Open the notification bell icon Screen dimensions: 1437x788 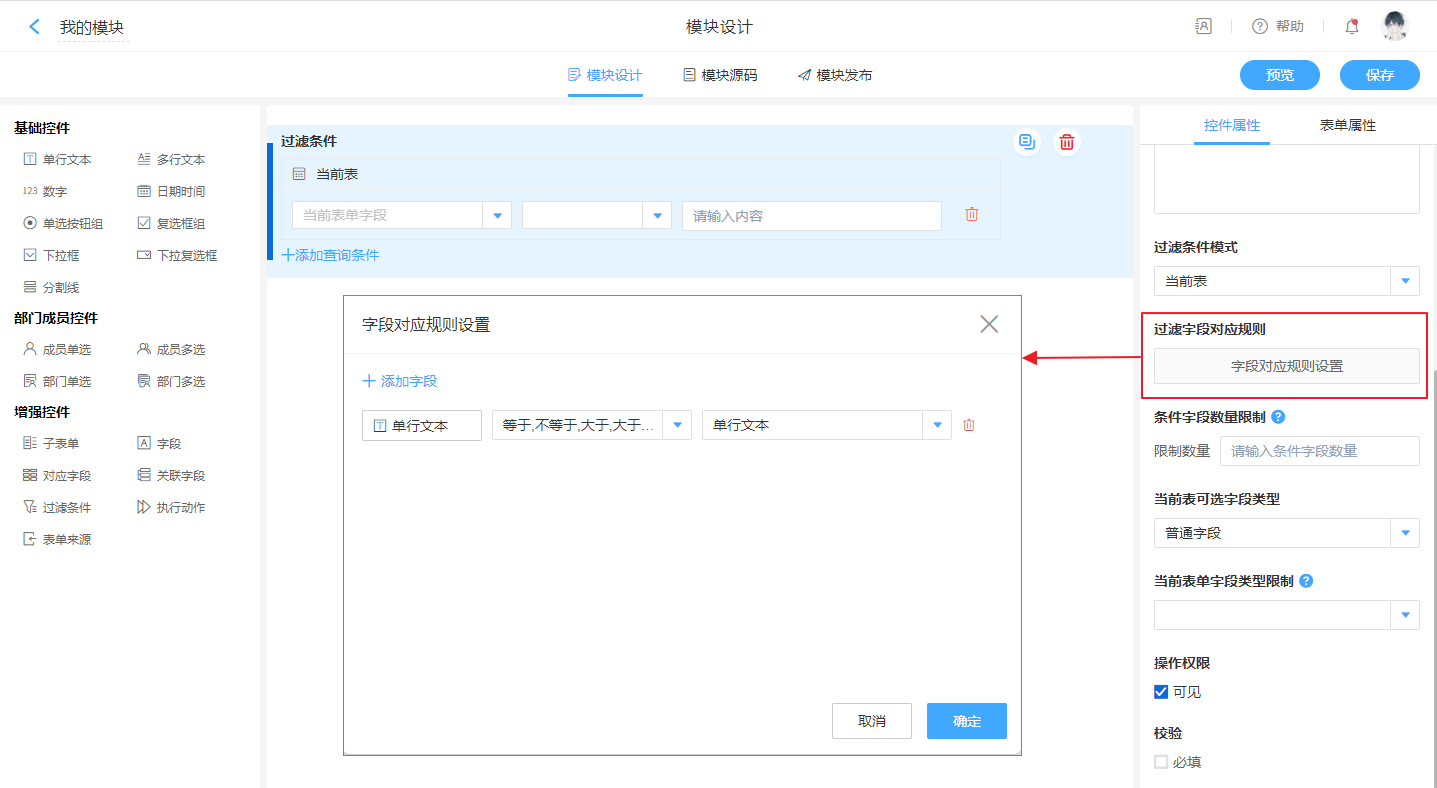pyautogui.click(x=1352, y=27)
